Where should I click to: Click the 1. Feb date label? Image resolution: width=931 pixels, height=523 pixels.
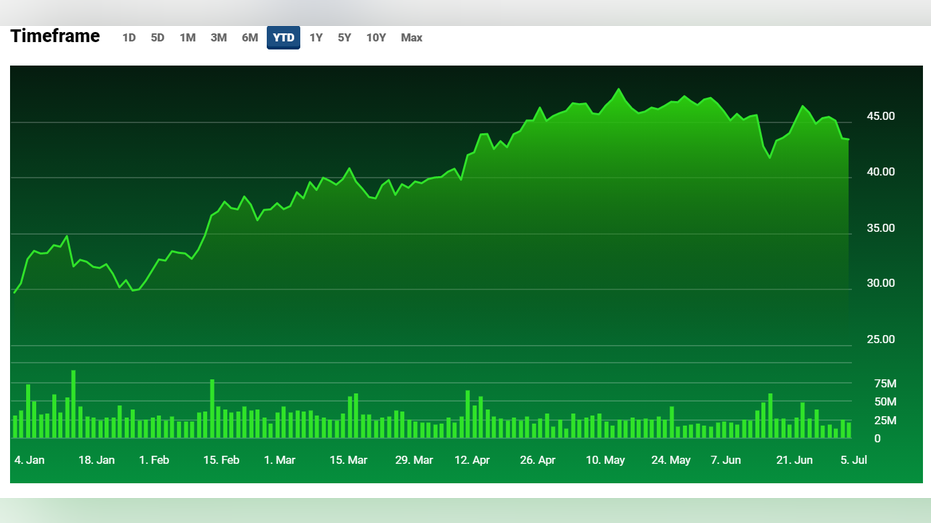[154, 460]
